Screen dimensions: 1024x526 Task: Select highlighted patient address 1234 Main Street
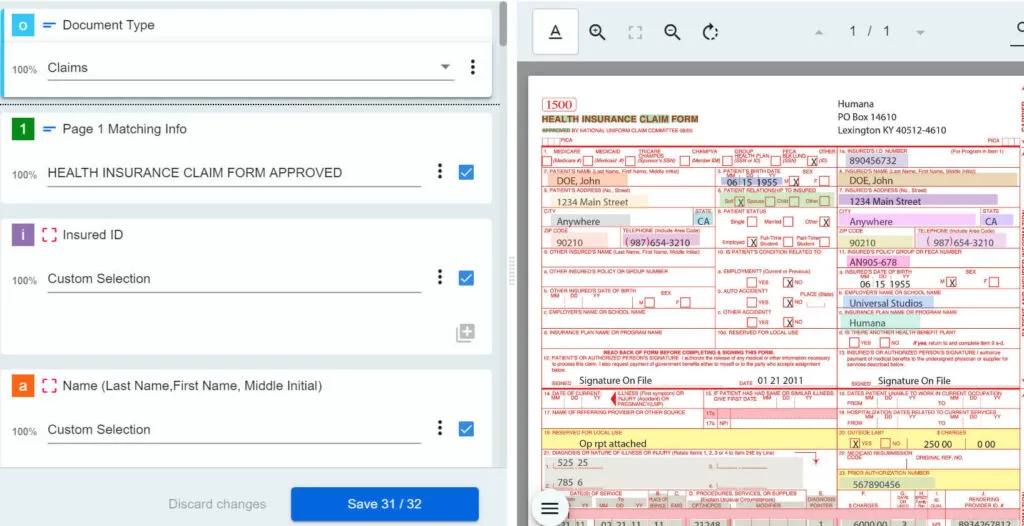point(598,202)
